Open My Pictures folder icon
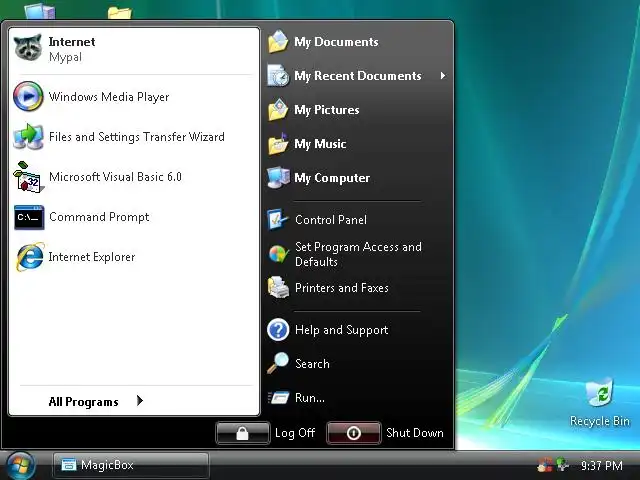The width and height of the screenshot is (640, 480). coord(278,109)
